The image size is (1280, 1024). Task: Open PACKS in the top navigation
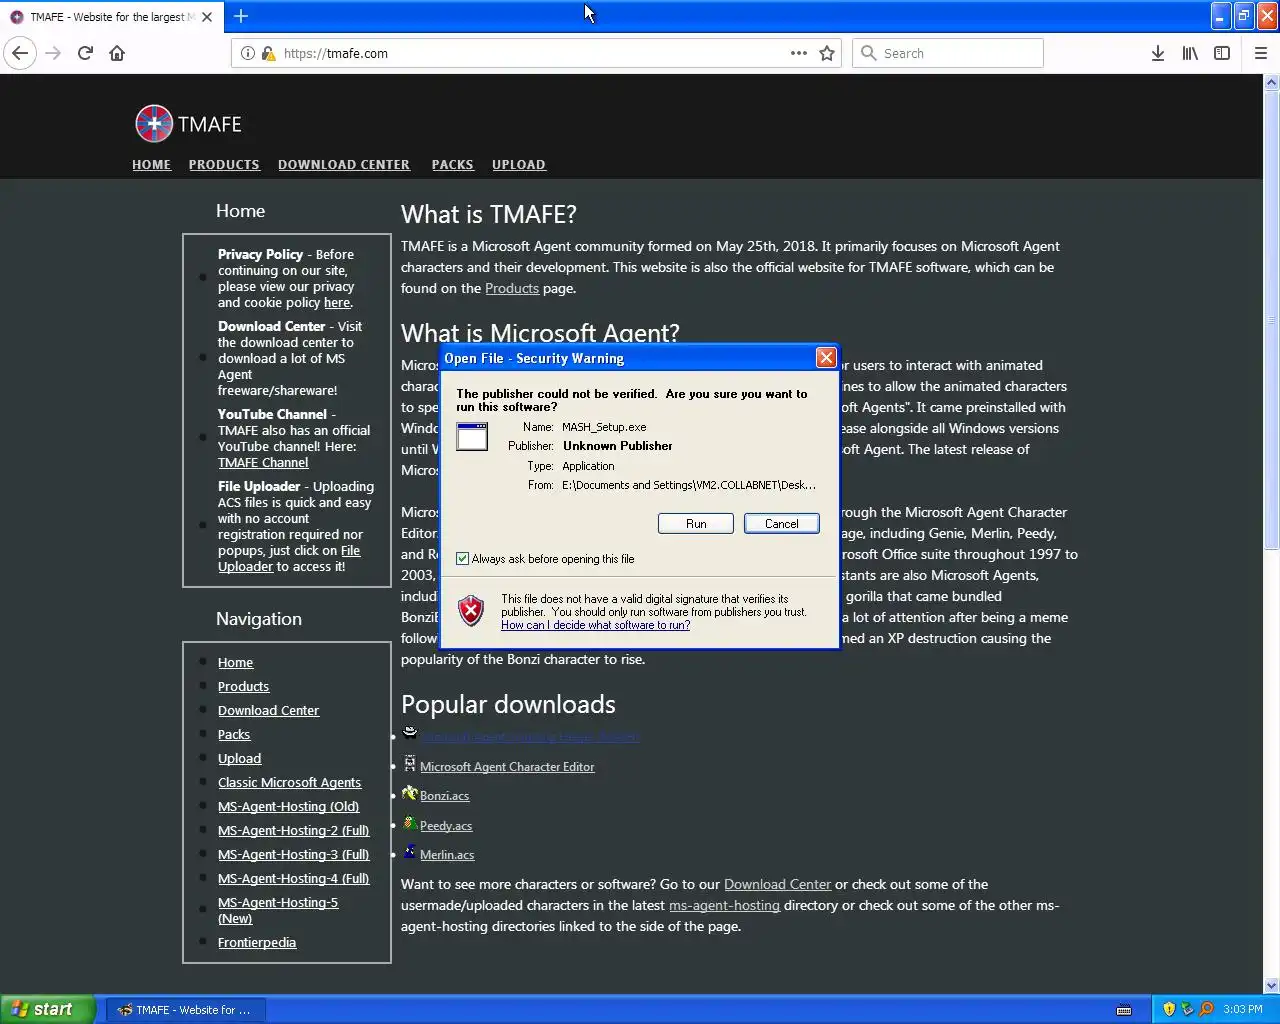453,165
